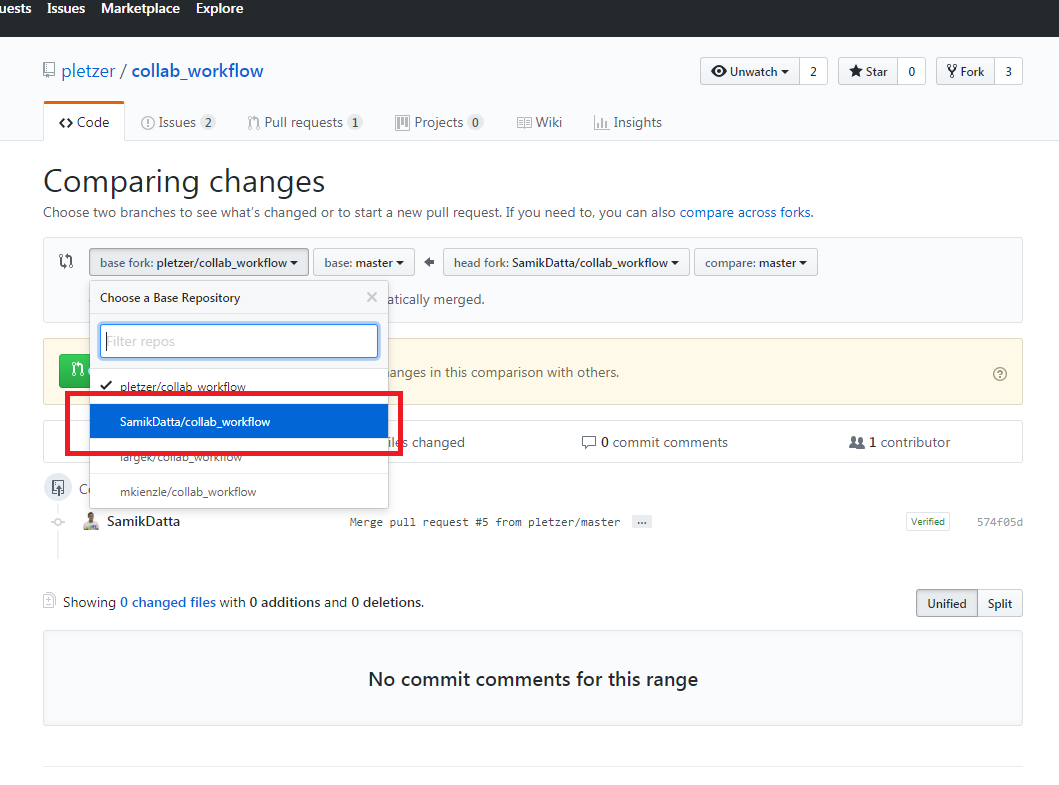Click the green pull request button icon
The width and height of the screenshot is (1059, 785).
(77, 370)
